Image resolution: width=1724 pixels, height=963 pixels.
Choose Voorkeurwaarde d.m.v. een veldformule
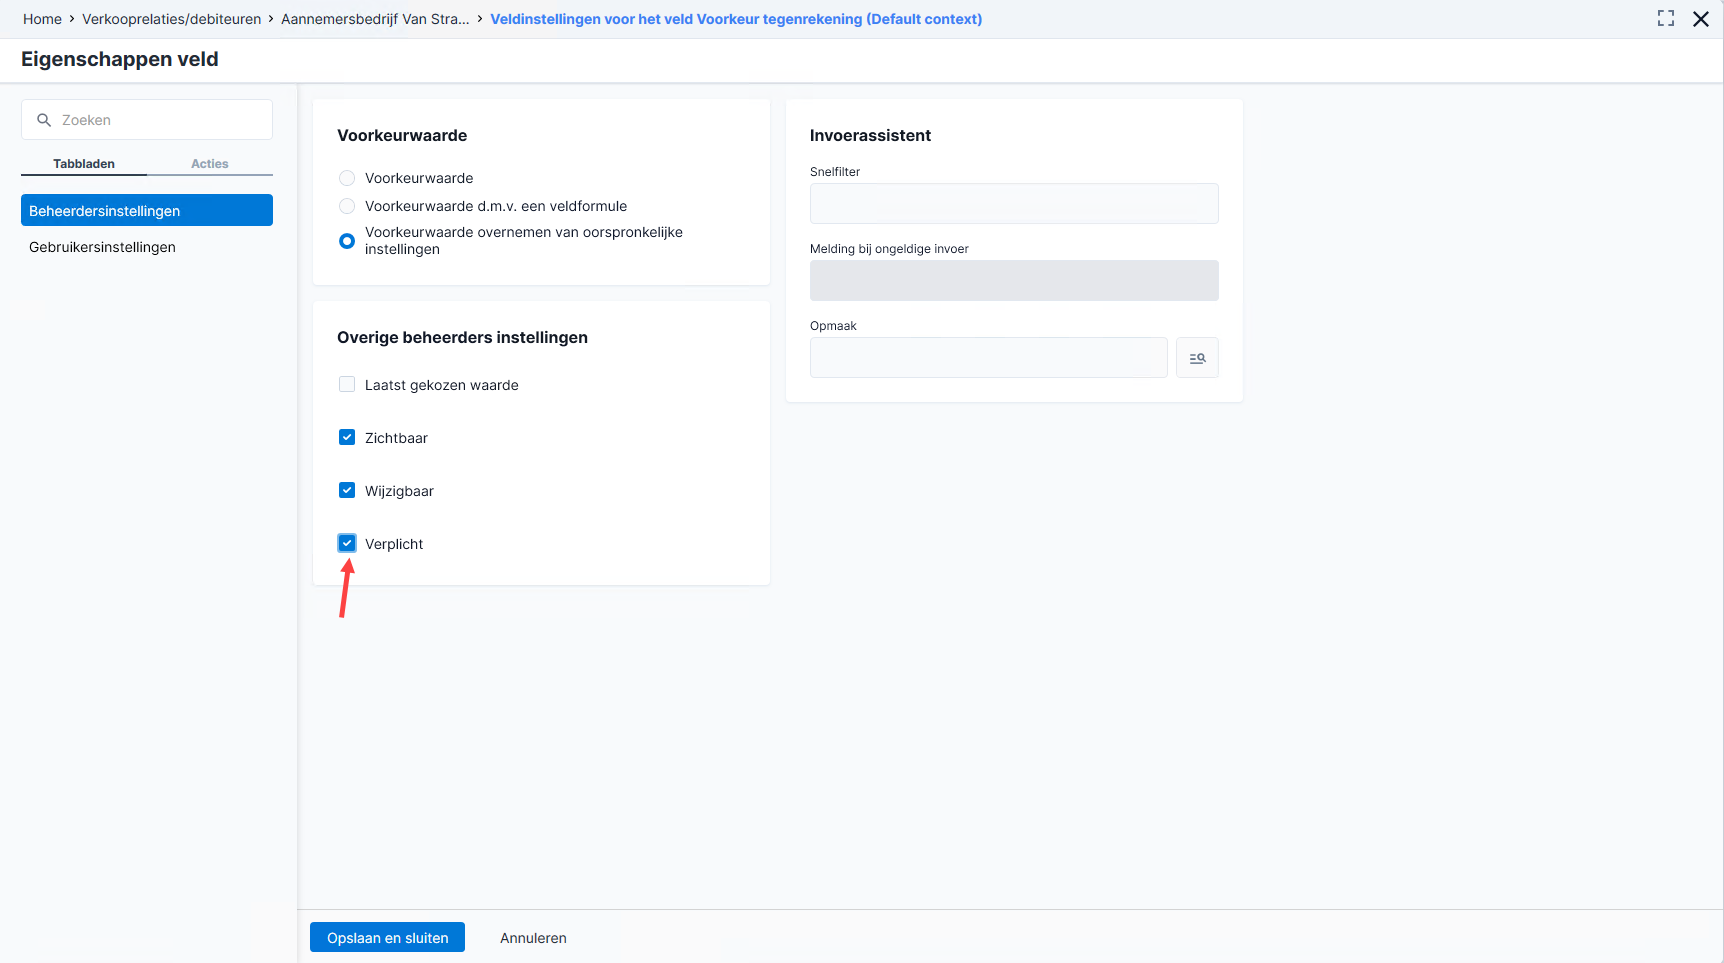coord(347,206)
